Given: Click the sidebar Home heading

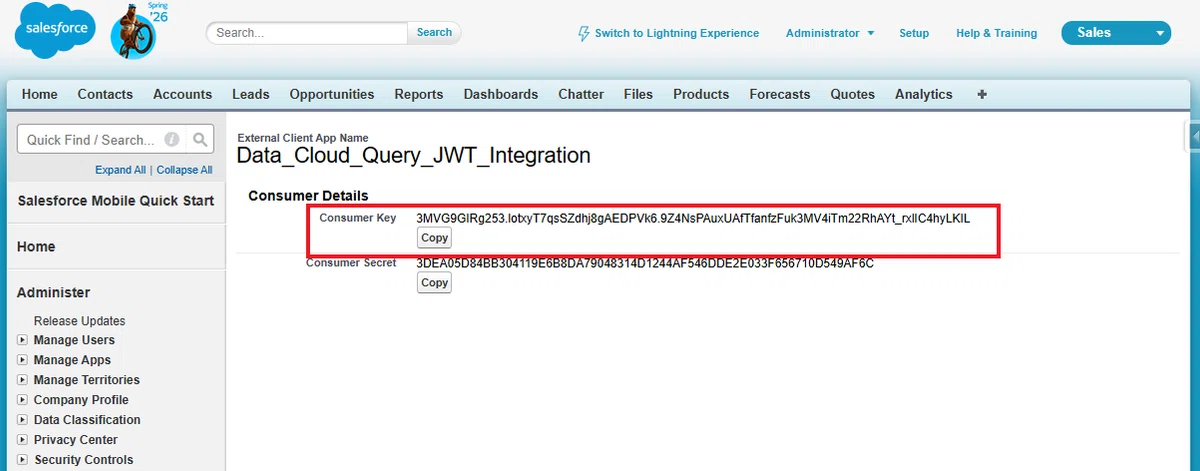Looking at the screenshot, I should (x=37, y=247).
